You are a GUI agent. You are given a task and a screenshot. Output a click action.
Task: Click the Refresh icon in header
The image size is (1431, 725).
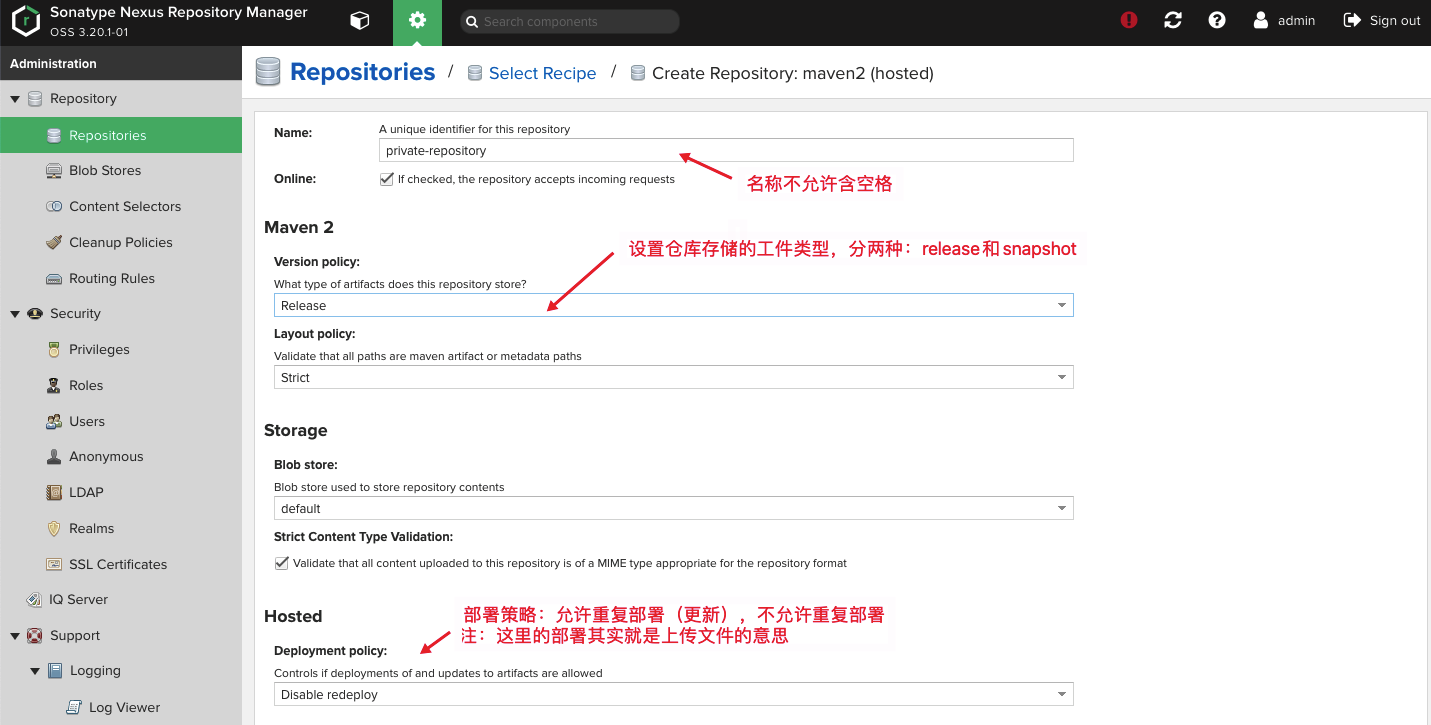tap(1173, 20)
